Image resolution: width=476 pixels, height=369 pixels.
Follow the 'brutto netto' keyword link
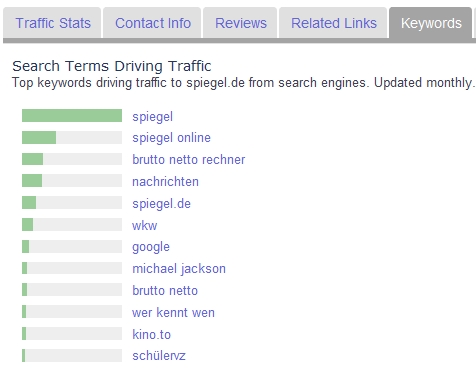click(x=165, y=290)
